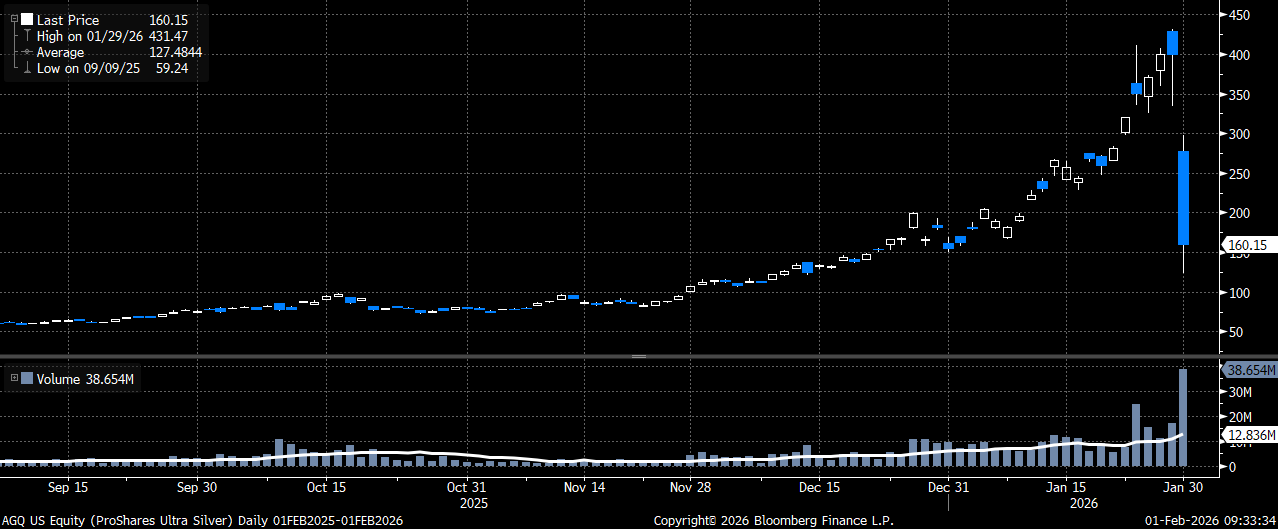Expand the Volume legend box

coord(14,378)
